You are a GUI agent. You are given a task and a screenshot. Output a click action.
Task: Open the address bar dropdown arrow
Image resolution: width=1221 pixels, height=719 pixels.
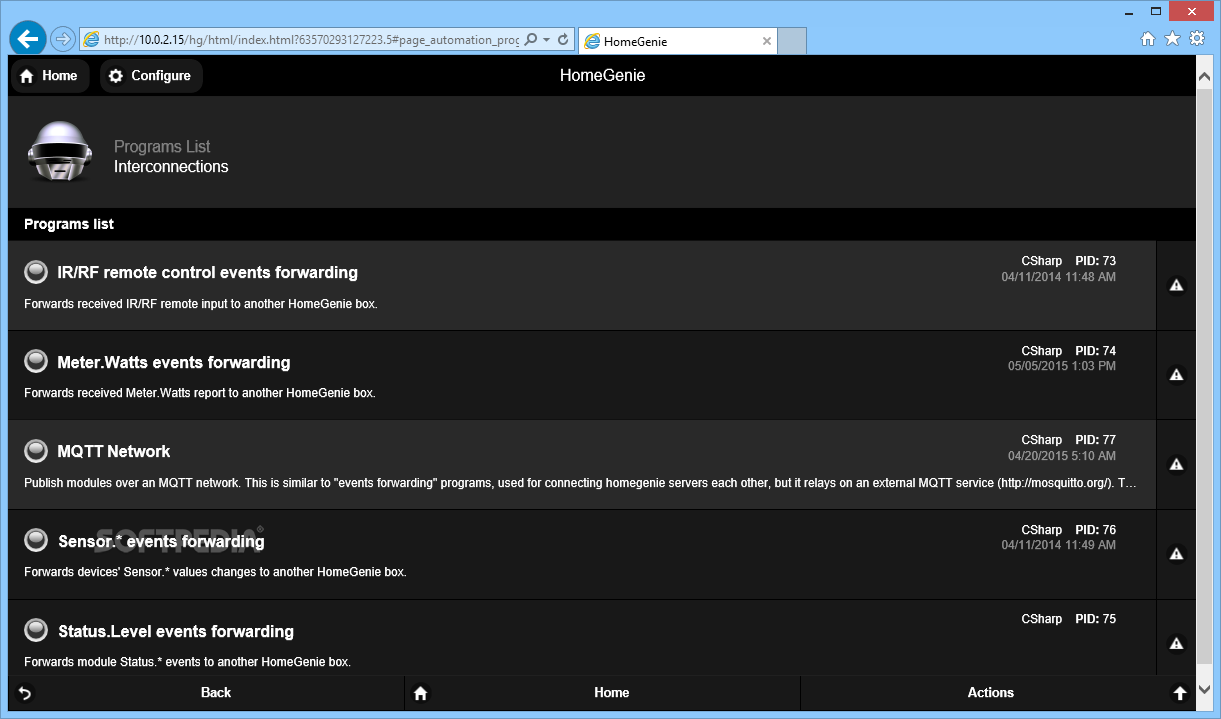click(547, 40)
